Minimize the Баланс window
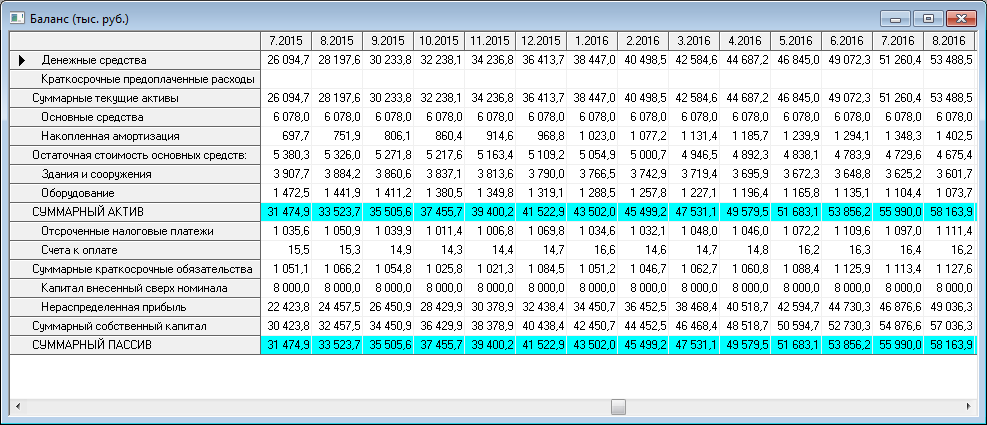Screen dimensions: 987x425 tap(895, 19)
